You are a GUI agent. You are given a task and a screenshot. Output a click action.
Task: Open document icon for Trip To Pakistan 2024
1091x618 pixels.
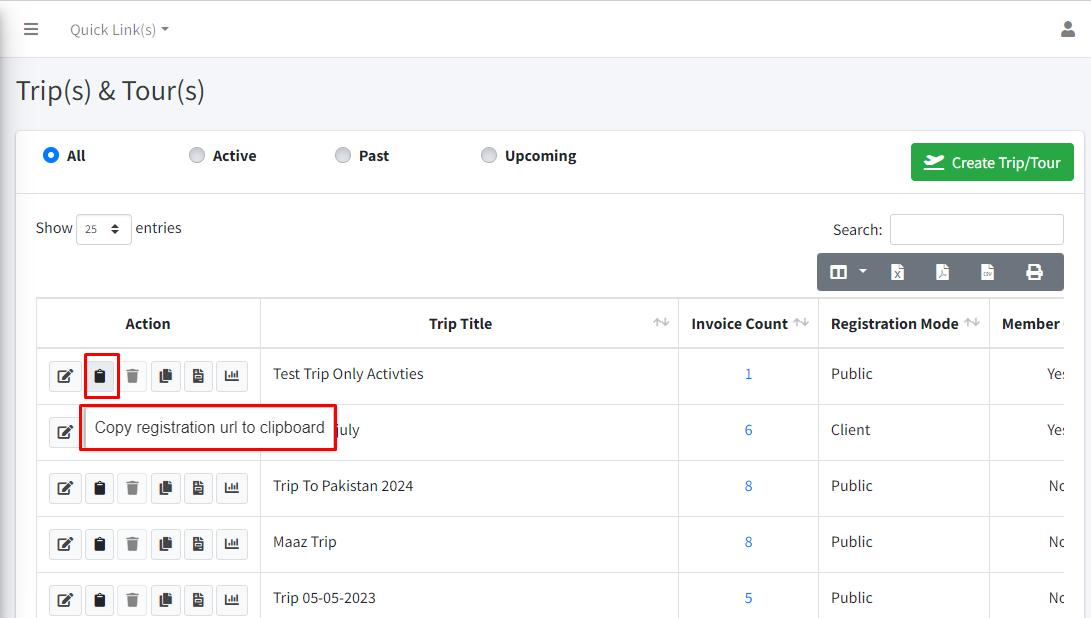[198, 488]
